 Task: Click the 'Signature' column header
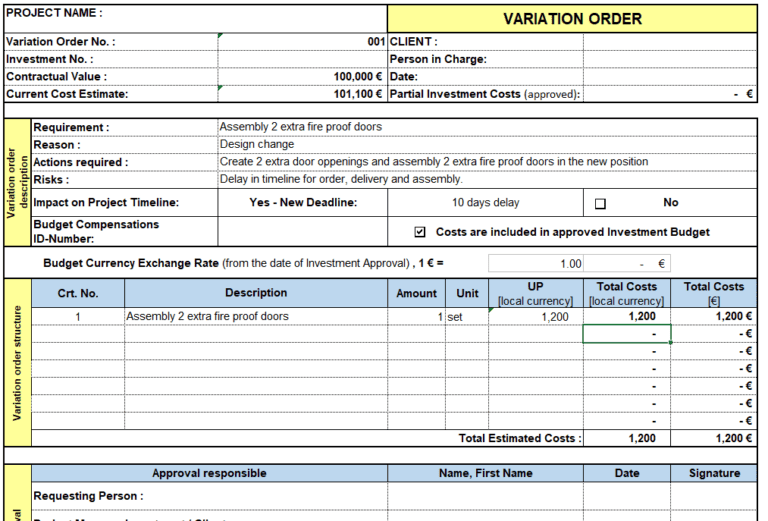714,473
